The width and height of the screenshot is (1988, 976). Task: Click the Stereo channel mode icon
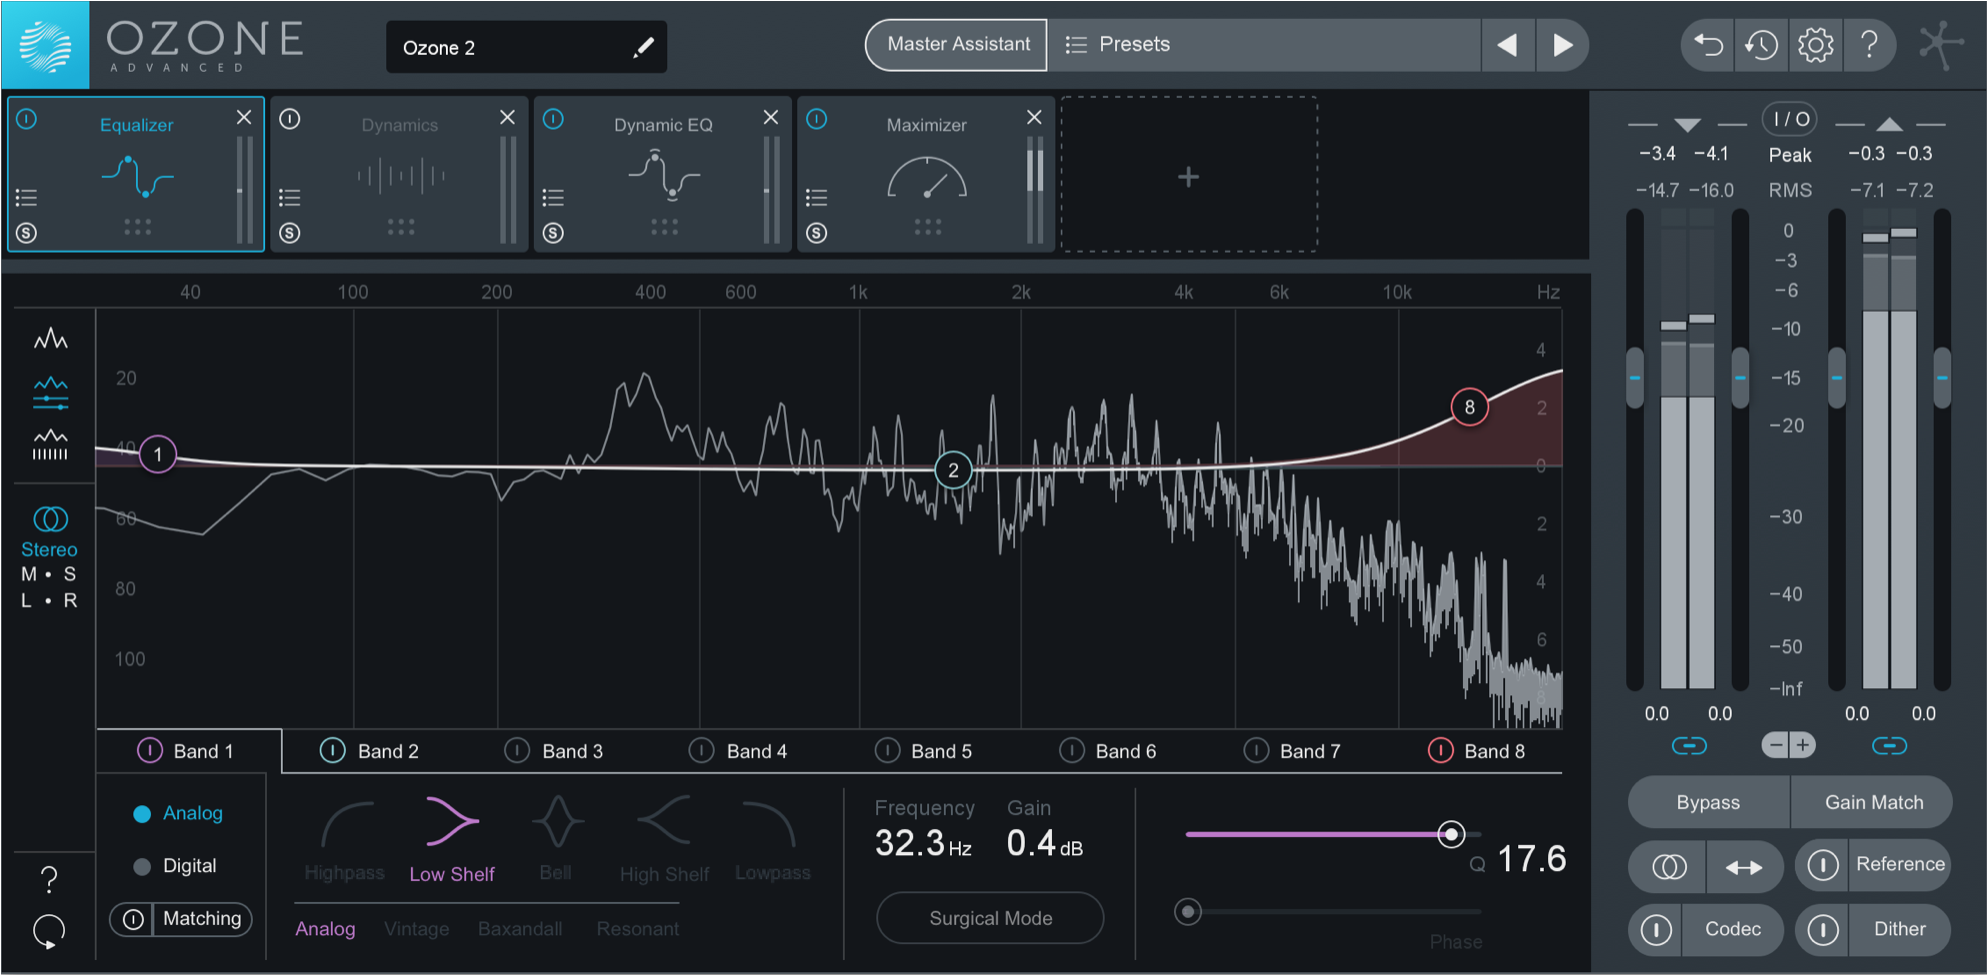pyautogui.click(x=50, y=519)
